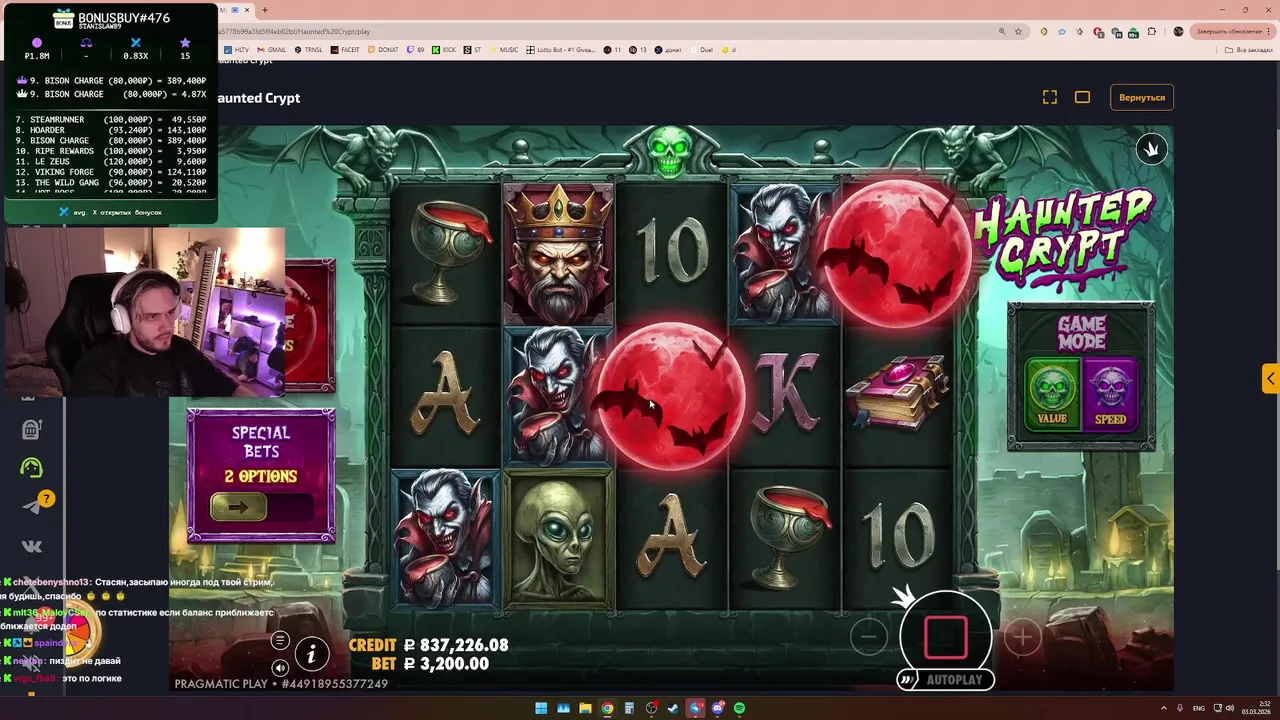This screenshot has height=720, width=1280.
Task: Click the zoom magnifier in address bar
Action: [1002, 31]
